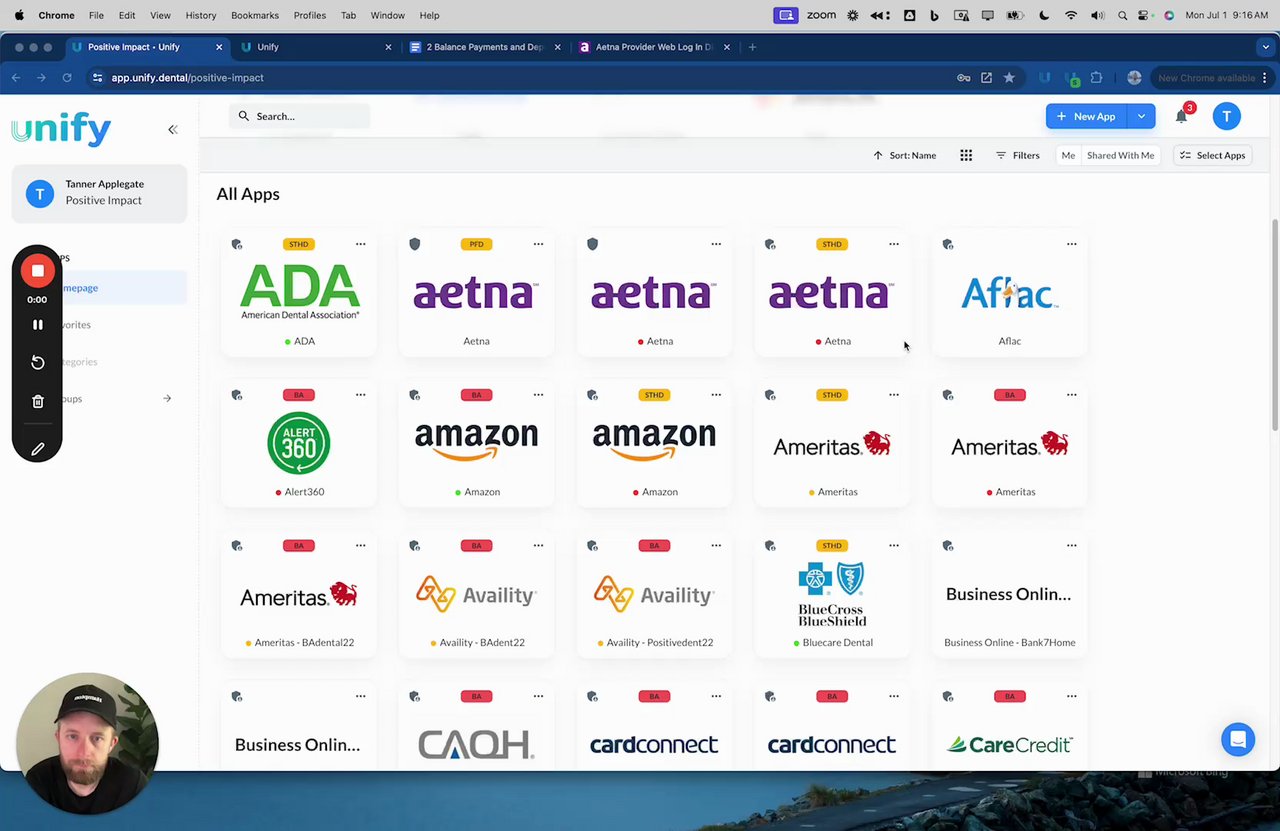Open the notifications bell
Screen dimensions: 1280x831
(x=1181, y=116)
